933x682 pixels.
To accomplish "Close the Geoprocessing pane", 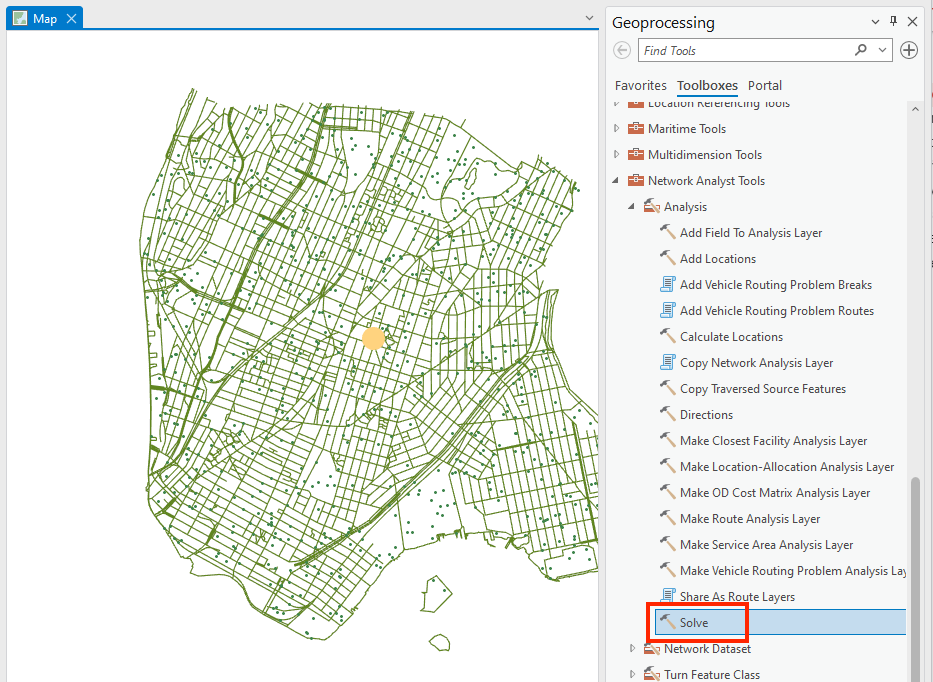I will 912,22.
